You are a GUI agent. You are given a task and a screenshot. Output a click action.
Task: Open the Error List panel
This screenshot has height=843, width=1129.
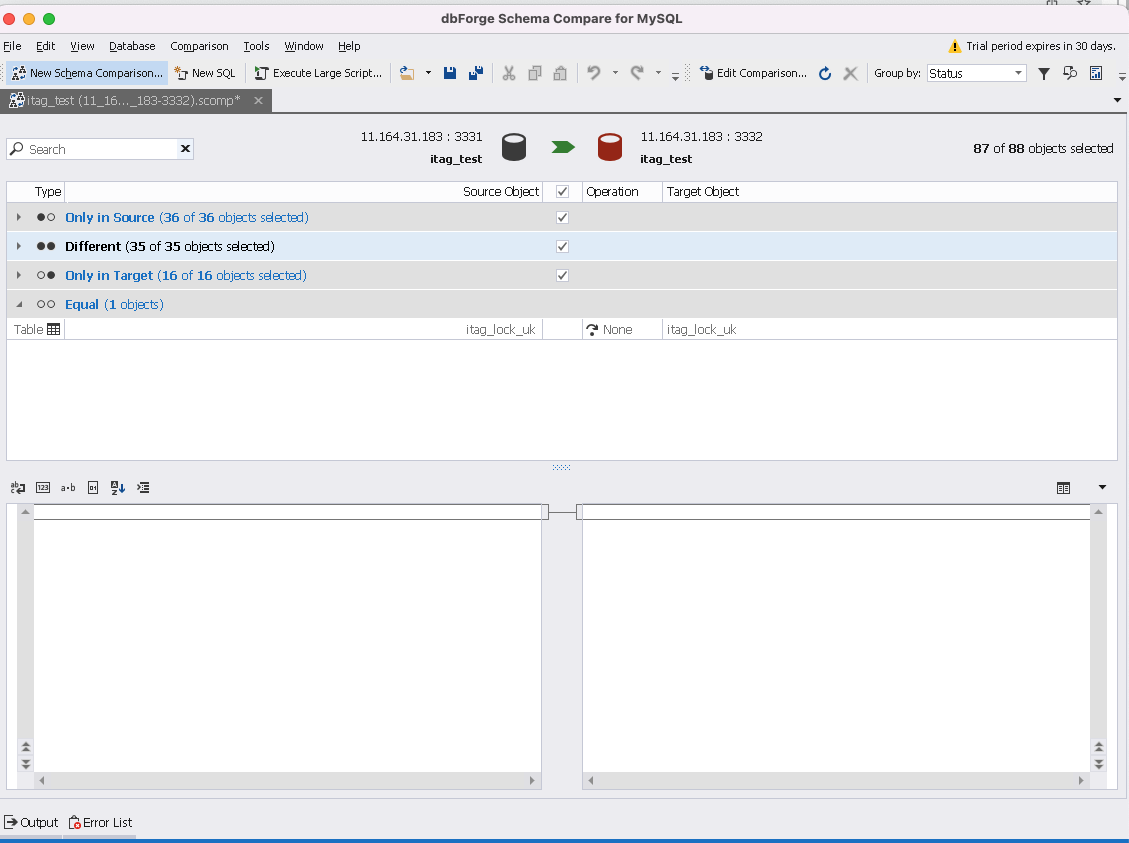pos(101,822)
